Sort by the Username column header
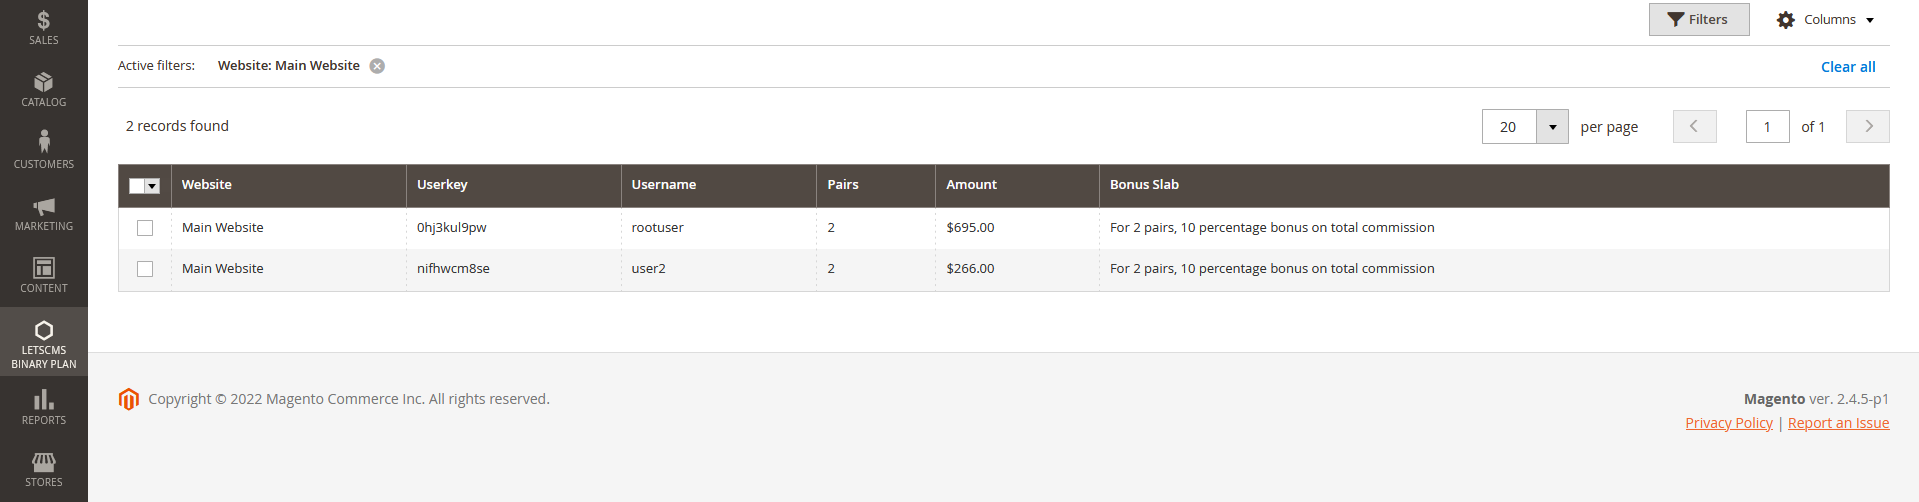This screenshot has height=502, width=1919. click(x=664, y=185)
